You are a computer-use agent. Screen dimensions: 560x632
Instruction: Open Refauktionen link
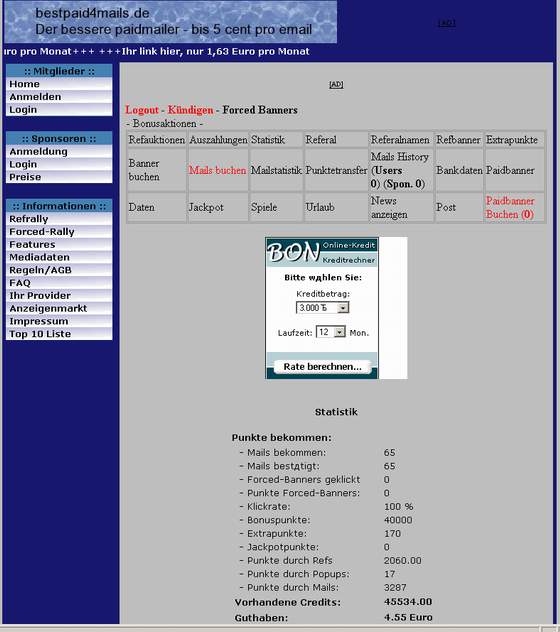click(156, 140)
